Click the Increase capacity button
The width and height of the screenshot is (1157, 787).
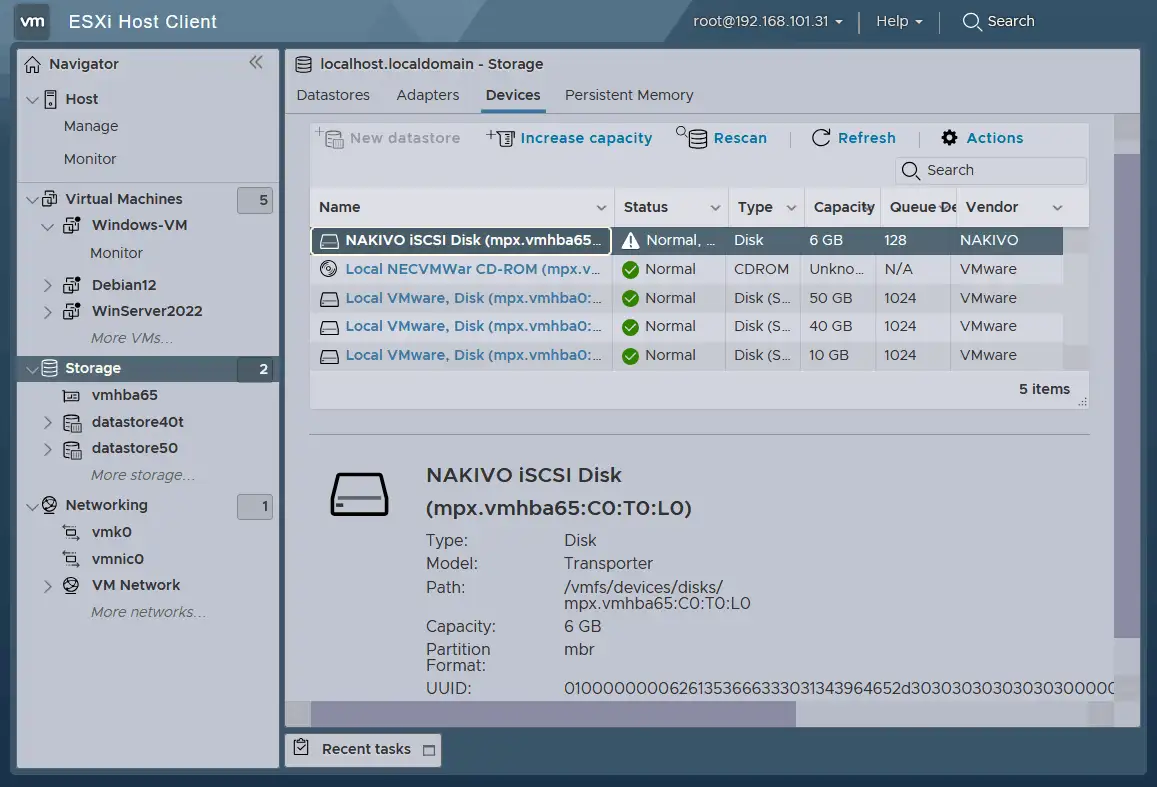(x=569, y=138)
